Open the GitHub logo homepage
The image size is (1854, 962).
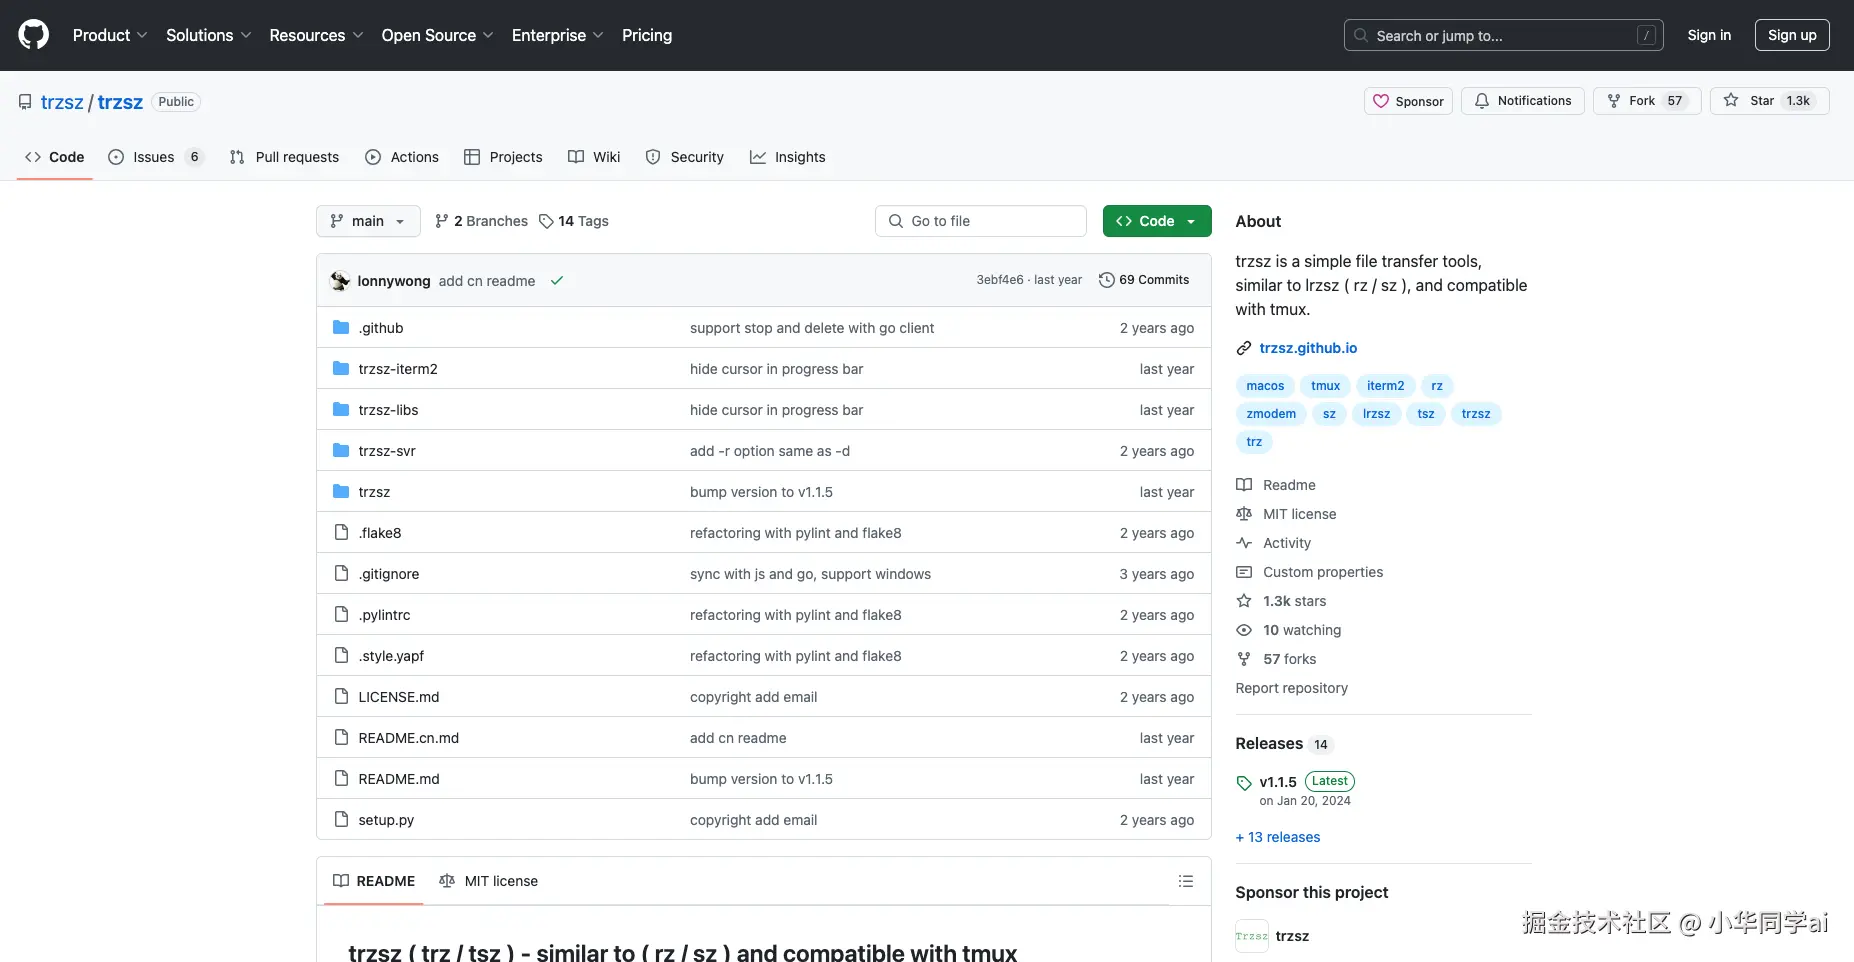tap(33, 35)
